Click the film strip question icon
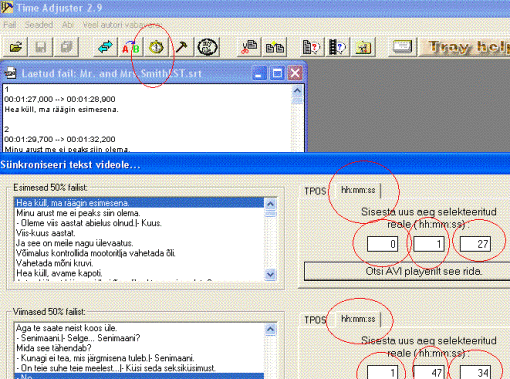Image resolution: width=510 pixels, height=379 pixels. [337, 47]
